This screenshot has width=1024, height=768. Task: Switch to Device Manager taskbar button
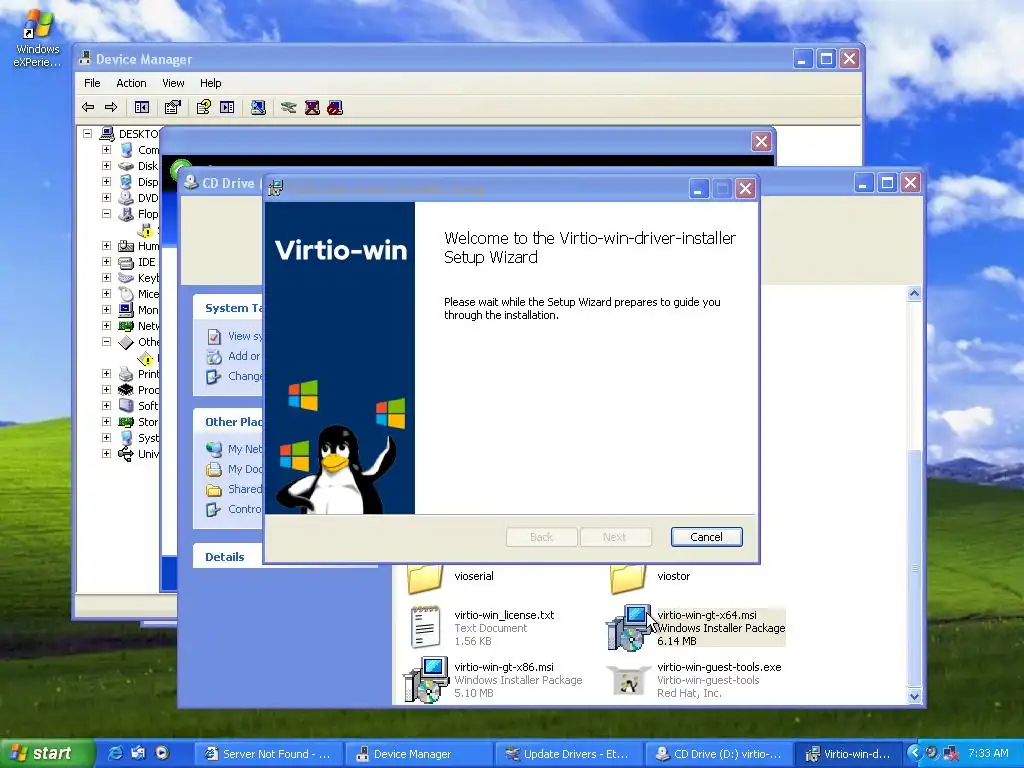click(419, 754)
